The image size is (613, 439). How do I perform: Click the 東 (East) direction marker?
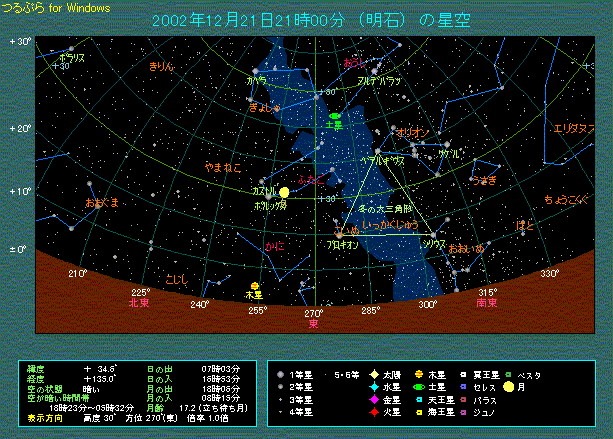point(313,323)
